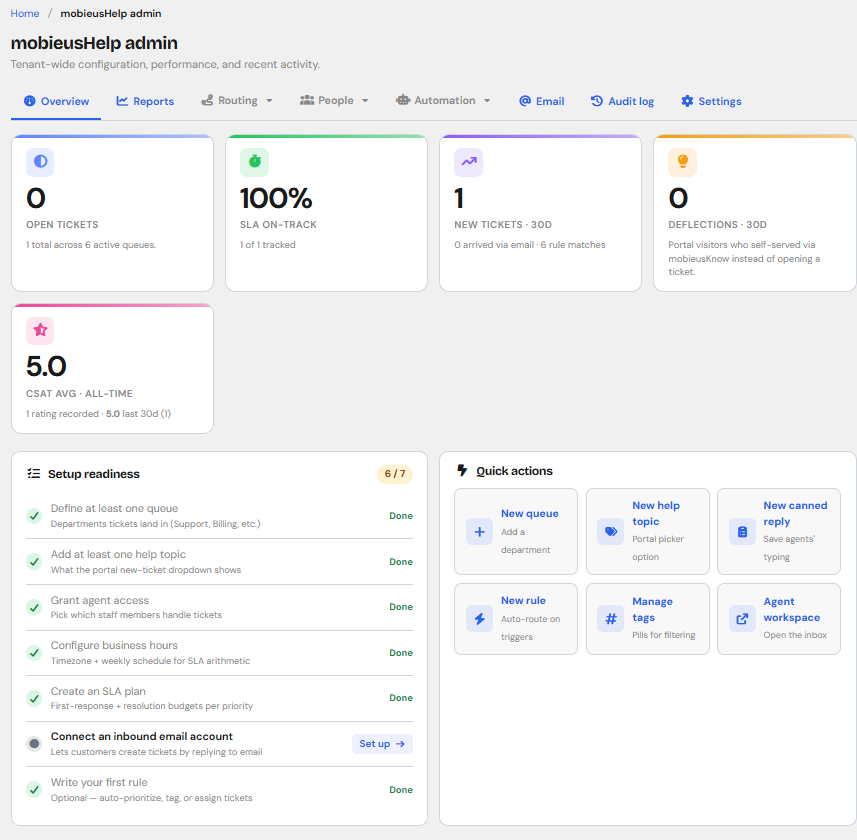857x840 pixels.
Task: Click the CSAT Avg star icon
Action: coord(40,331)
